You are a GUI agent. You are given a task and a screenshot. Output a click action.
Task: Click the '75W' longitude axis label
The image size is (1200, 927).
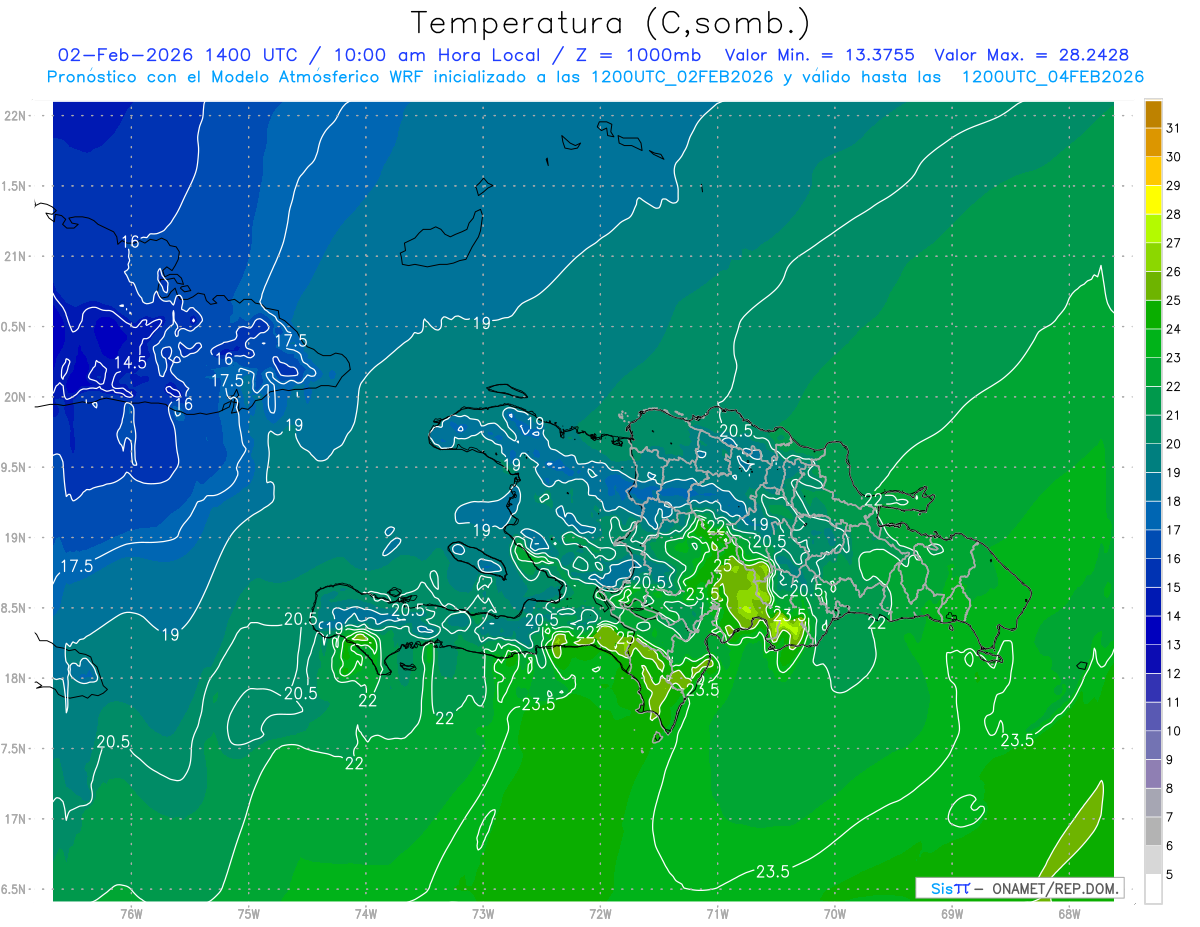(248, 913)
